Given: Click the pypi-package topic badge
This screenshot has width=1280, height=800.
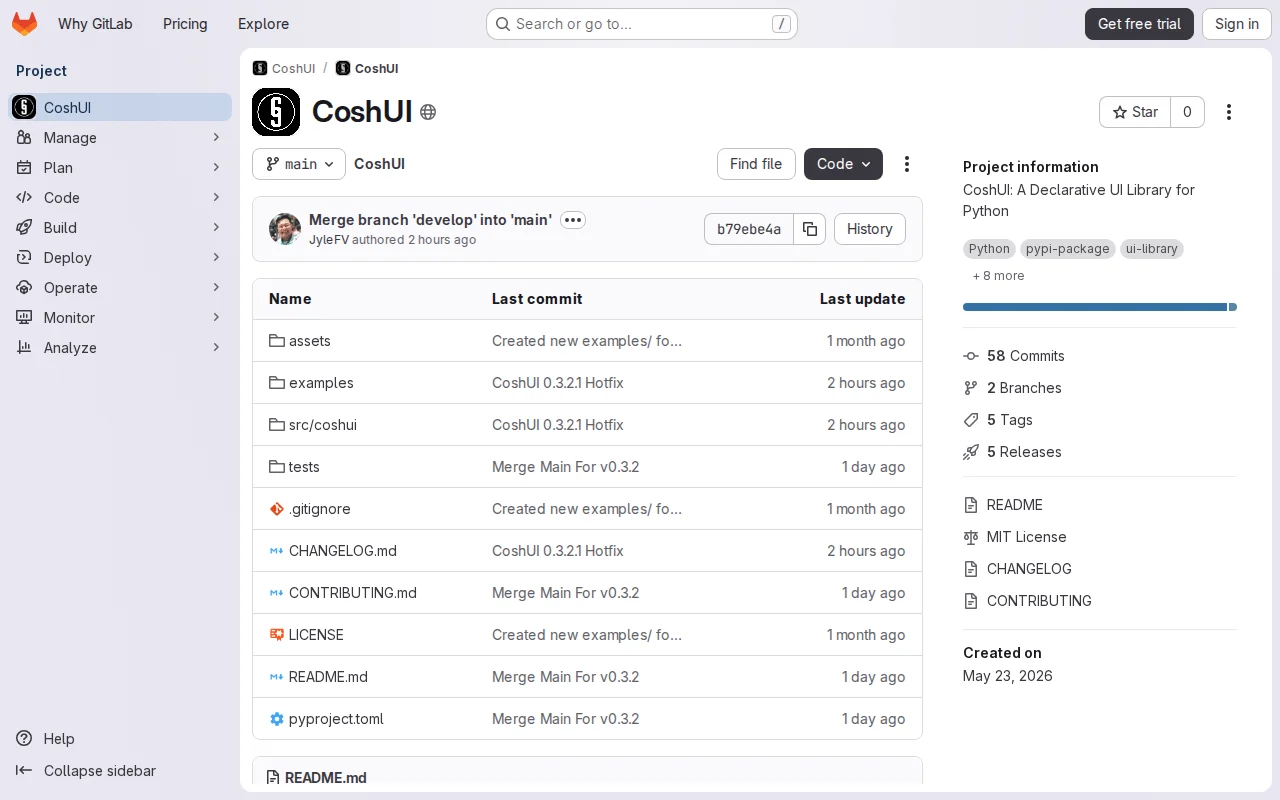Looking at the screenshot, I should [x=1068, y=249].
